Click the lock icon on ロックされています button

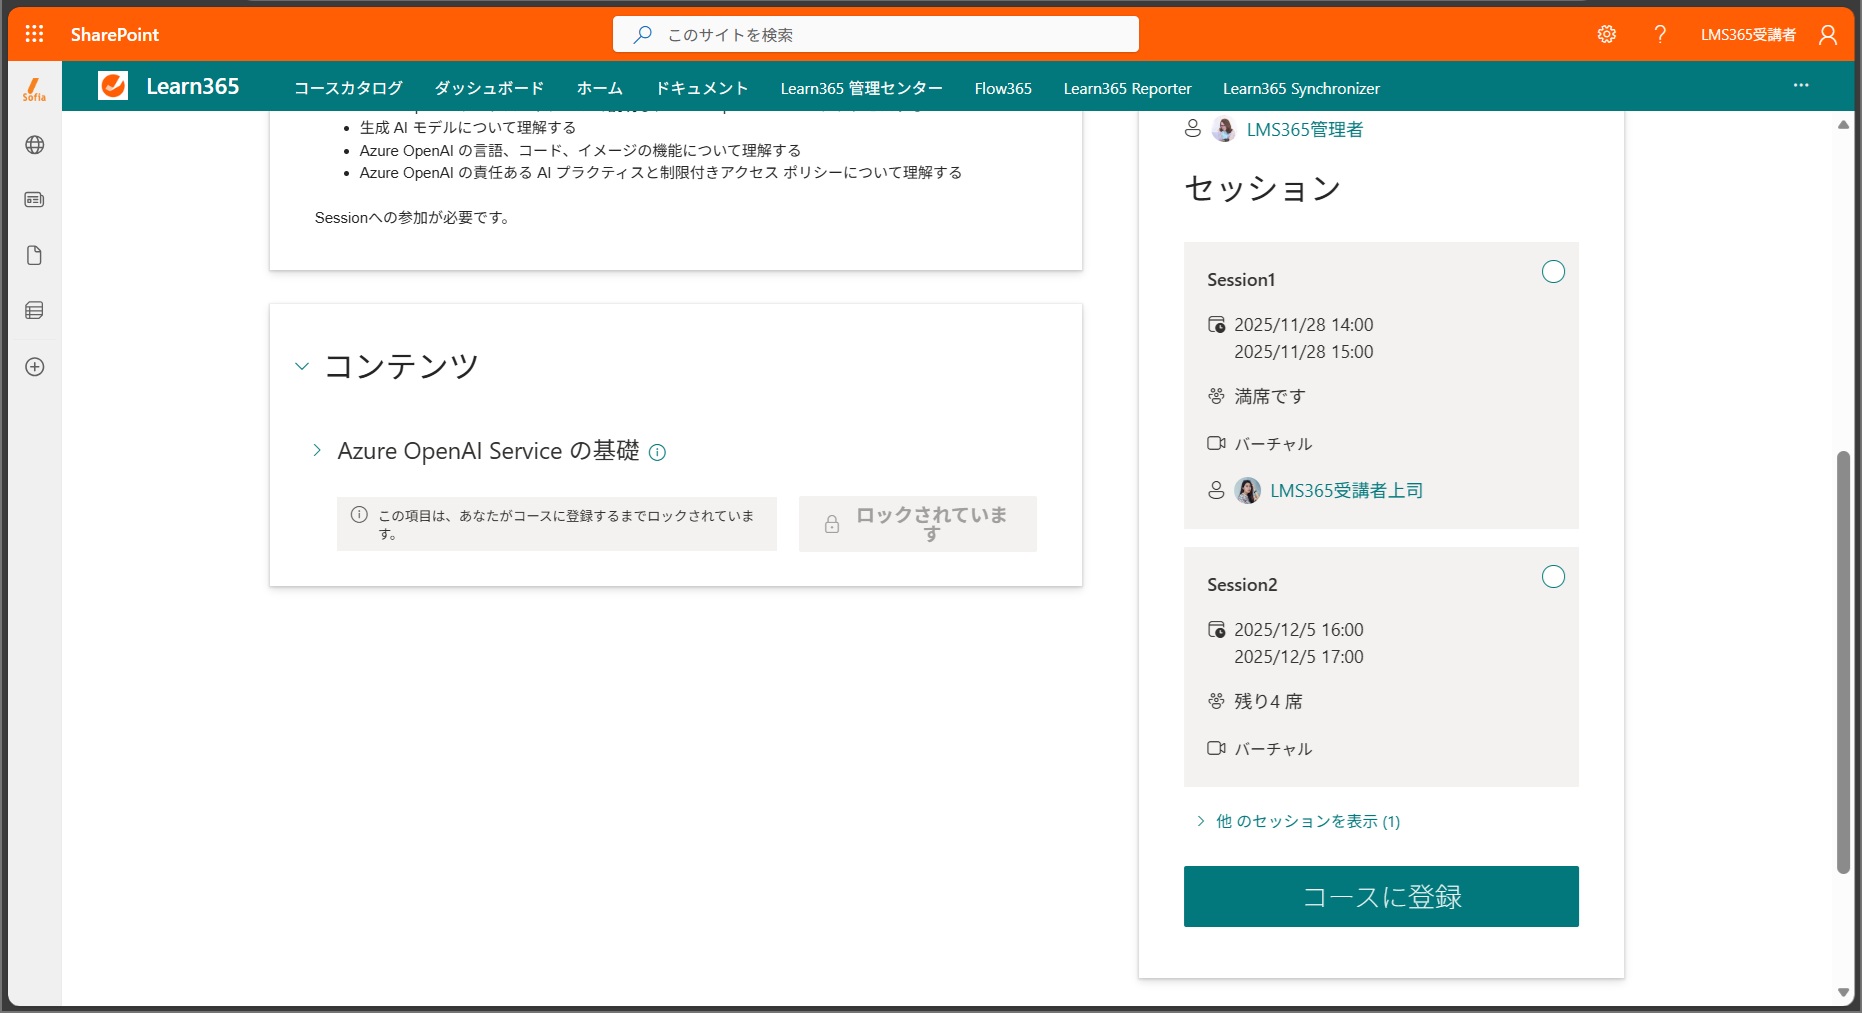(x=832, y=524)
